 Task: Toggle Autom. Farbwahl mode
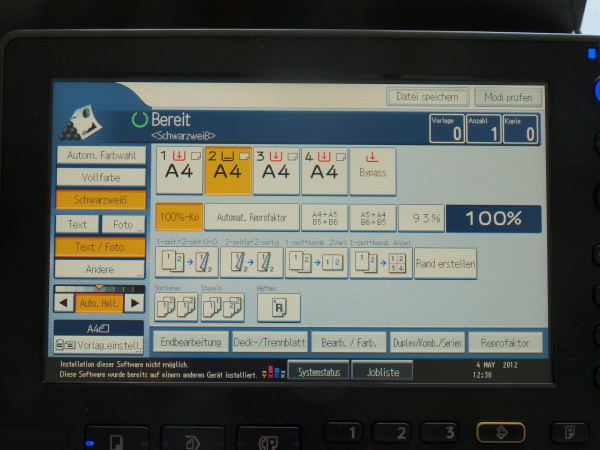coord(100,155)
